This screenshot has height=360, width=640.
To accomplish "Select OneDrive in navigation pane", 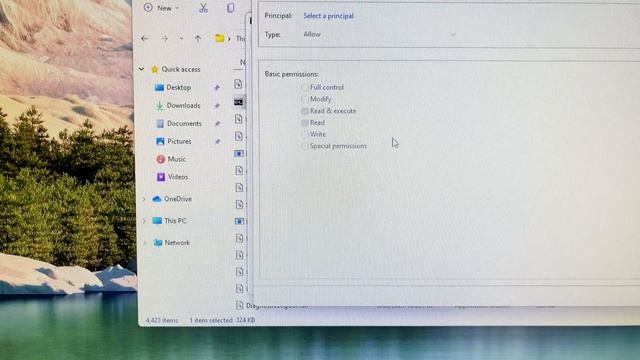I will [178, 199].
